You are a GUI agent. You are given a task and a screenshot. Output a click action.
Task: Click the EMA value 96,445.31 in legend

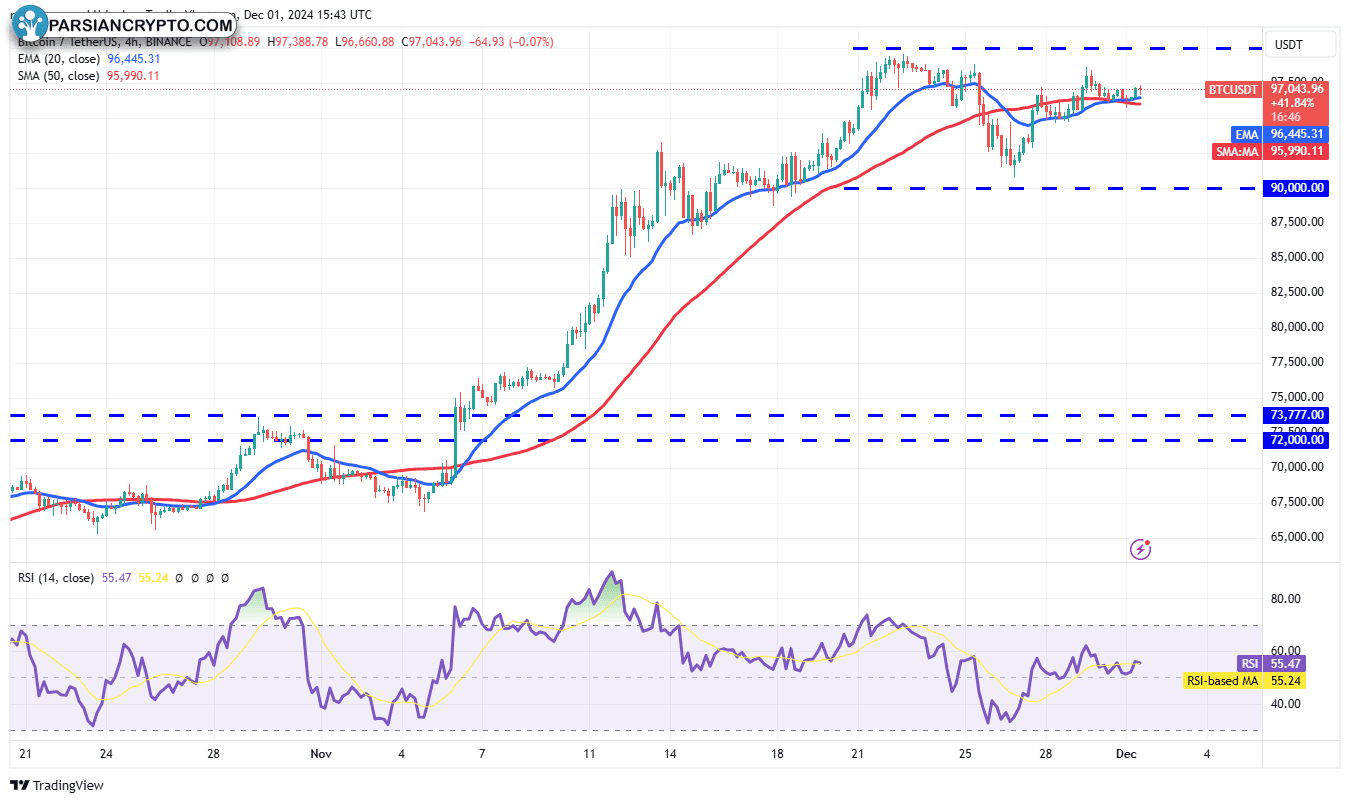[134, 59]
